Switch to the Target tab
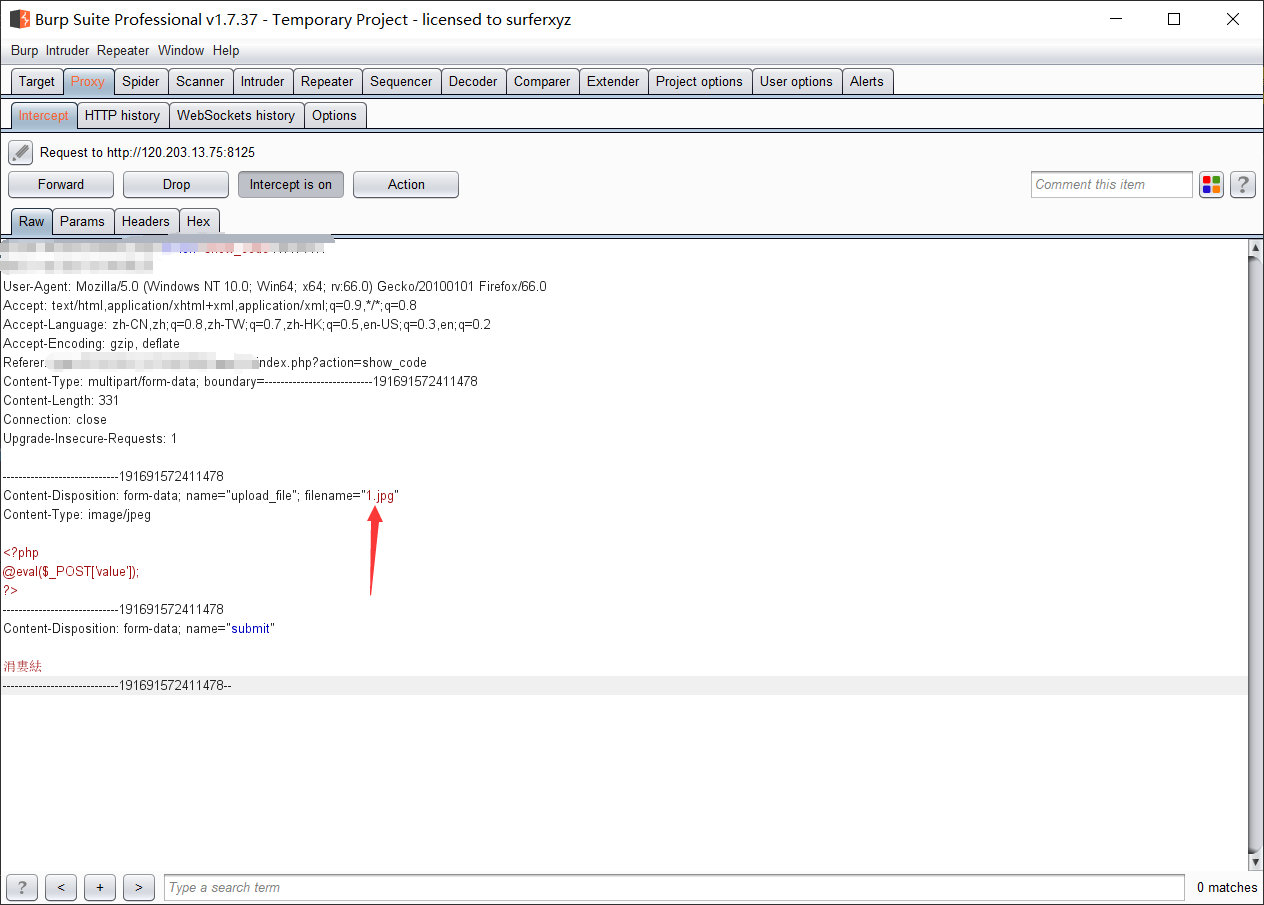The height and width of the screenshot is (905, 1264). tap(37, 82)
